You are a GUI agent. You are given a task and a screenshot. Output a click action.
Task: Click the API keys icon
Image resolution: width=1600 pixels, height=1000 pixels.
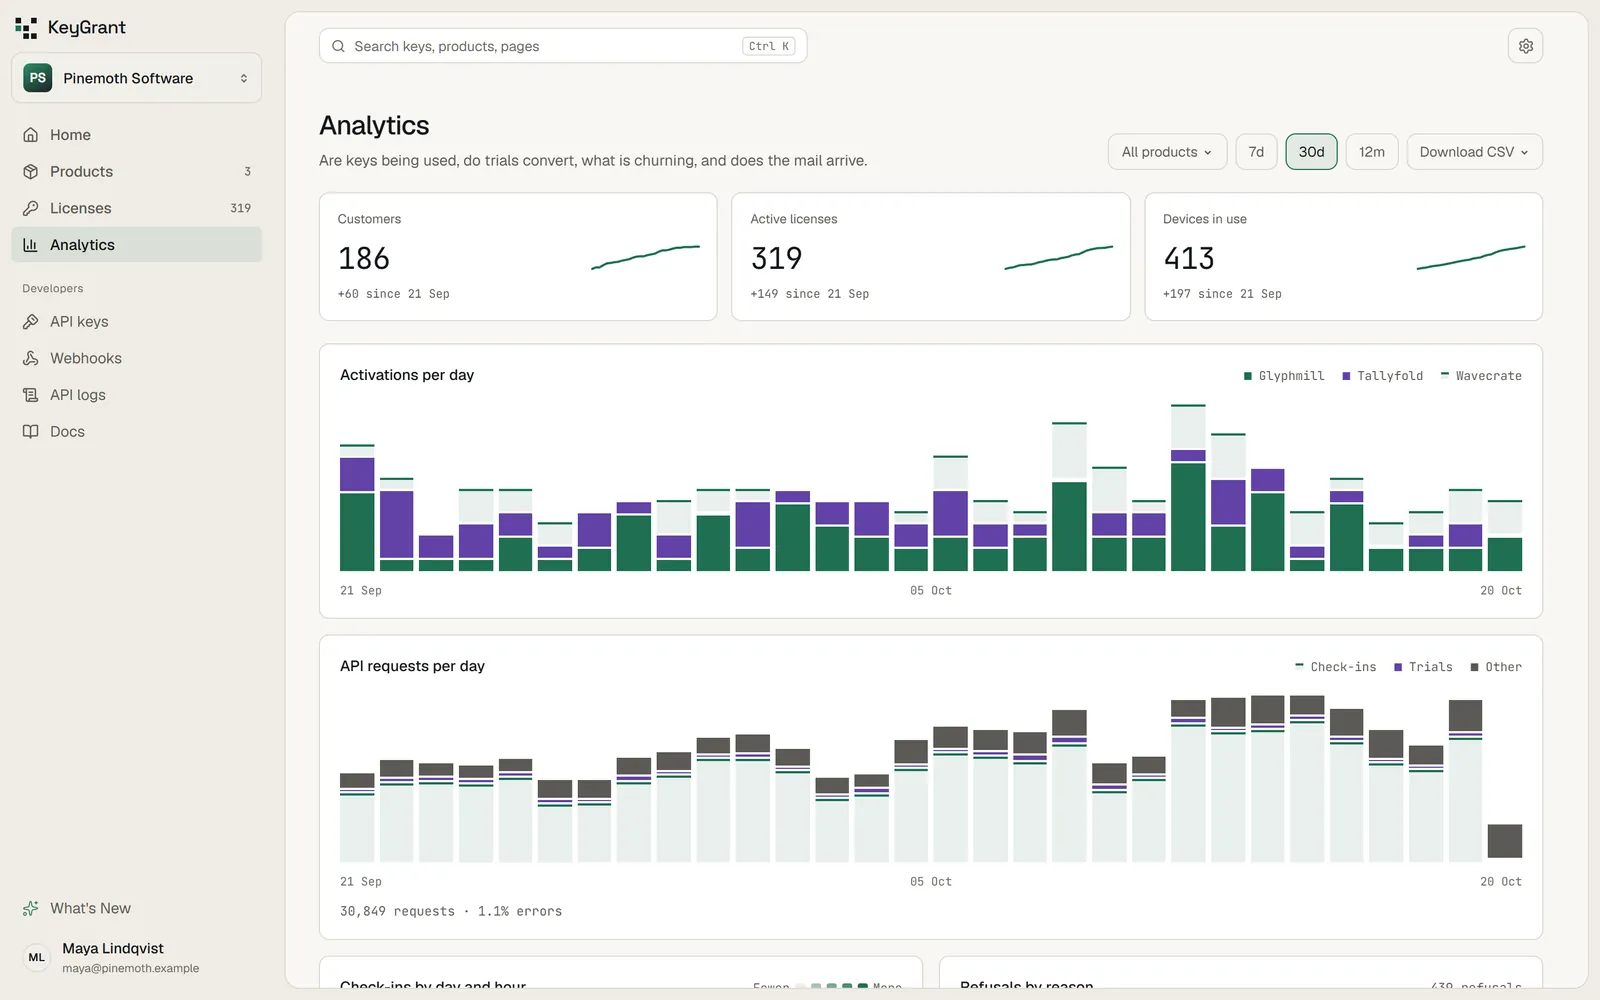pos(31,322)
